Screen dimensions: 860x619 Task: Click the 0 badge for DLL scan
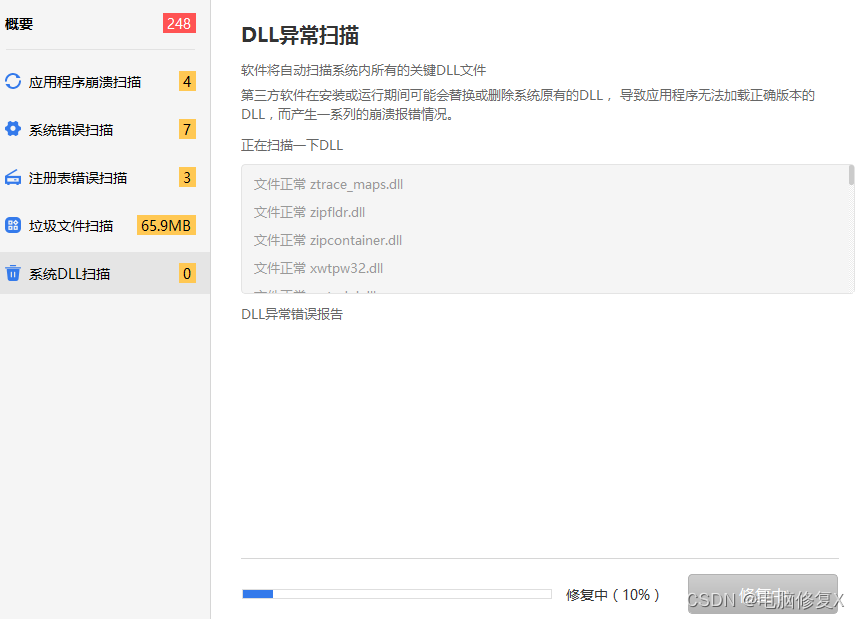[187, 273]
